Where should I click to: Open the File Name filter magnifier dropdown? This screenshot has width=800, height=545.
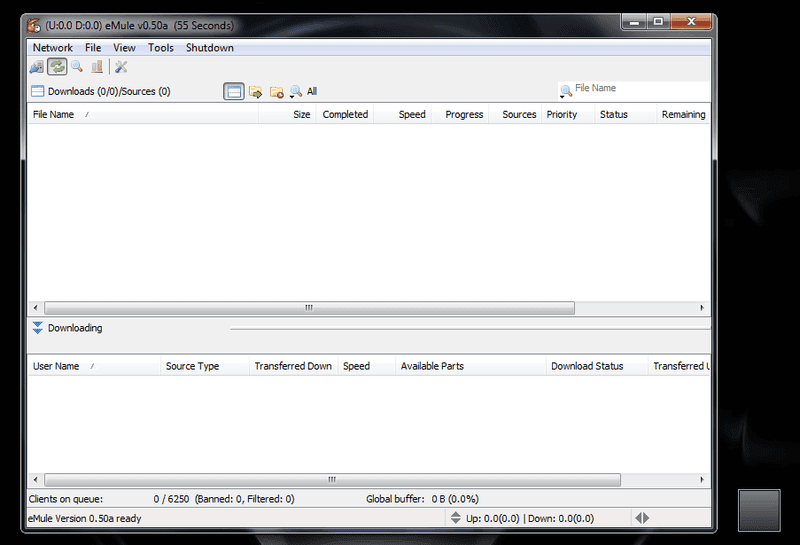pos(565,92)
